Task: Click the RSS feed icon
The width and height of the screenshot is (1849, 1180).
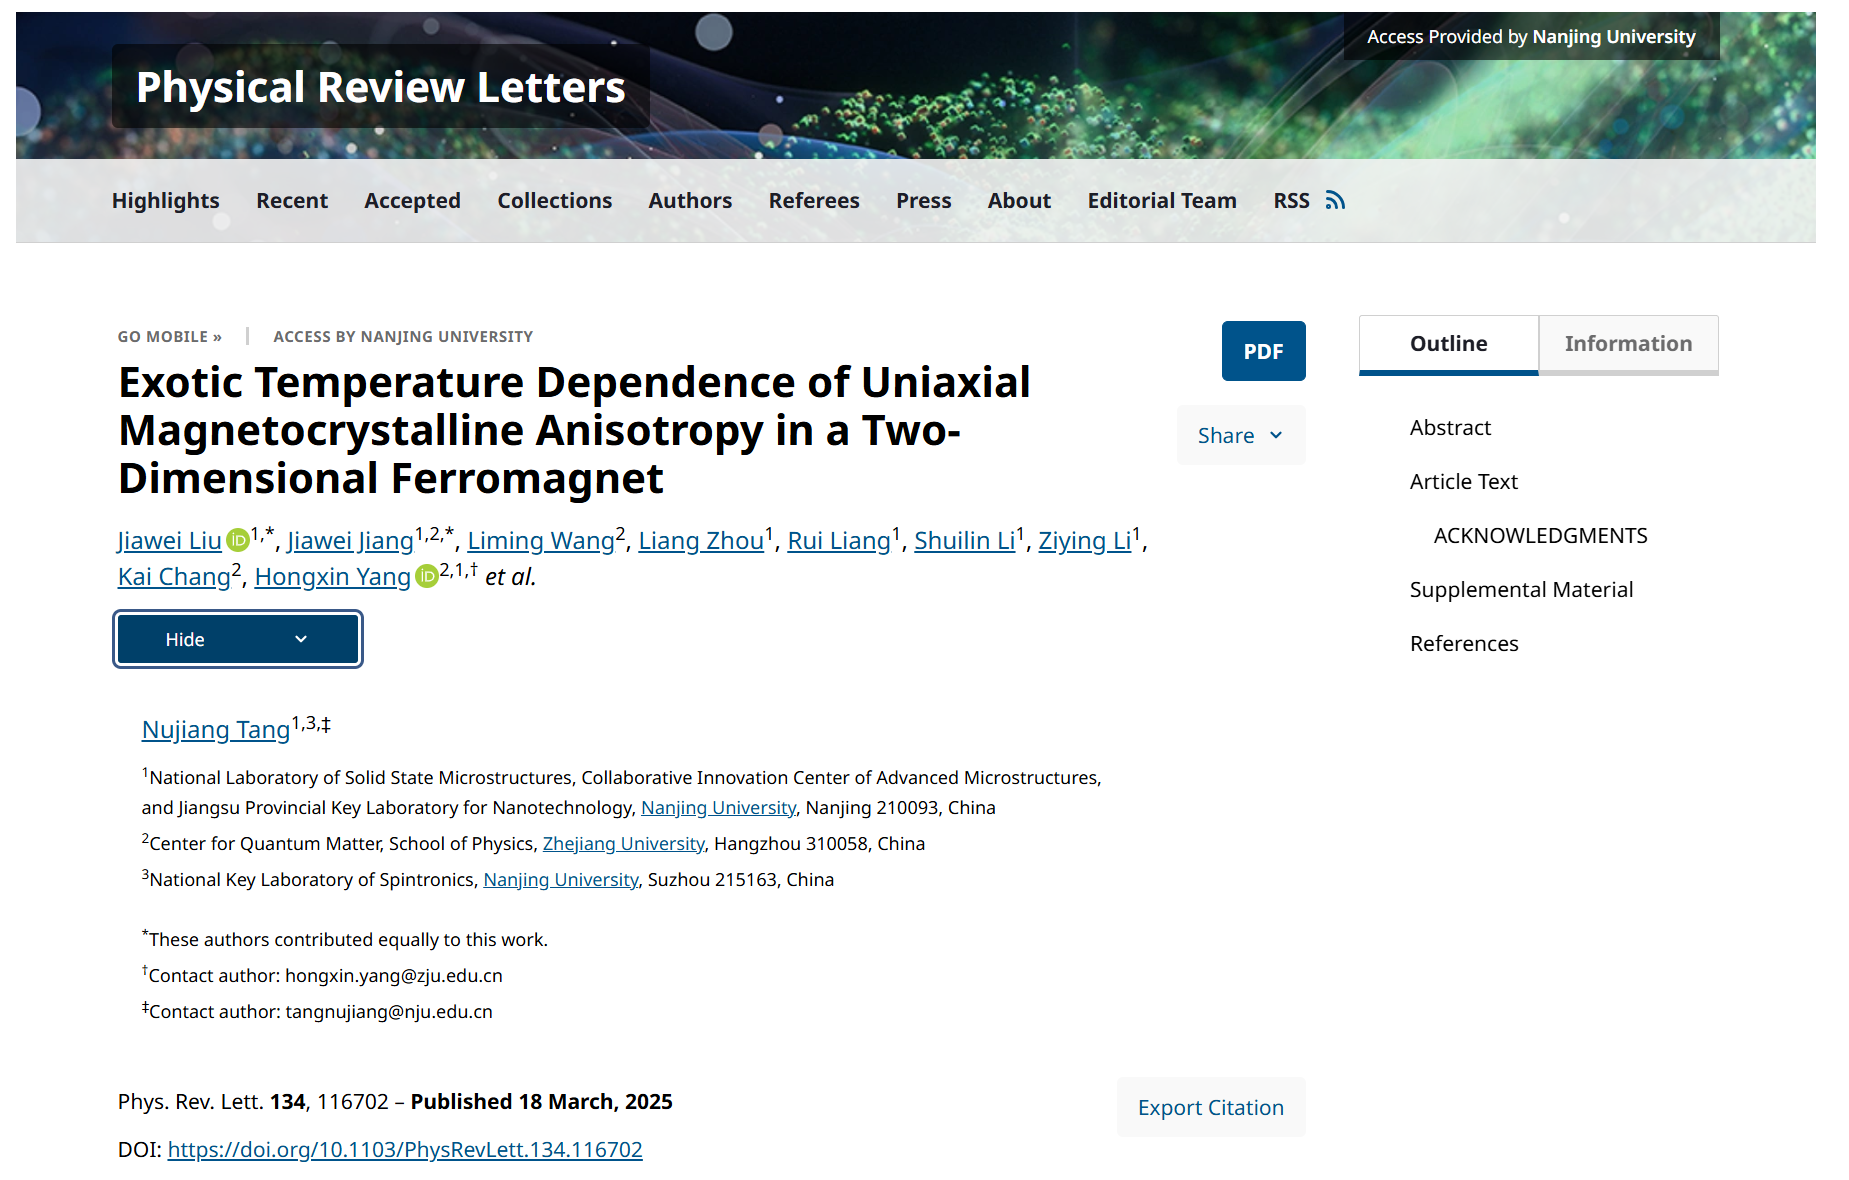Action: (1335, 201)
